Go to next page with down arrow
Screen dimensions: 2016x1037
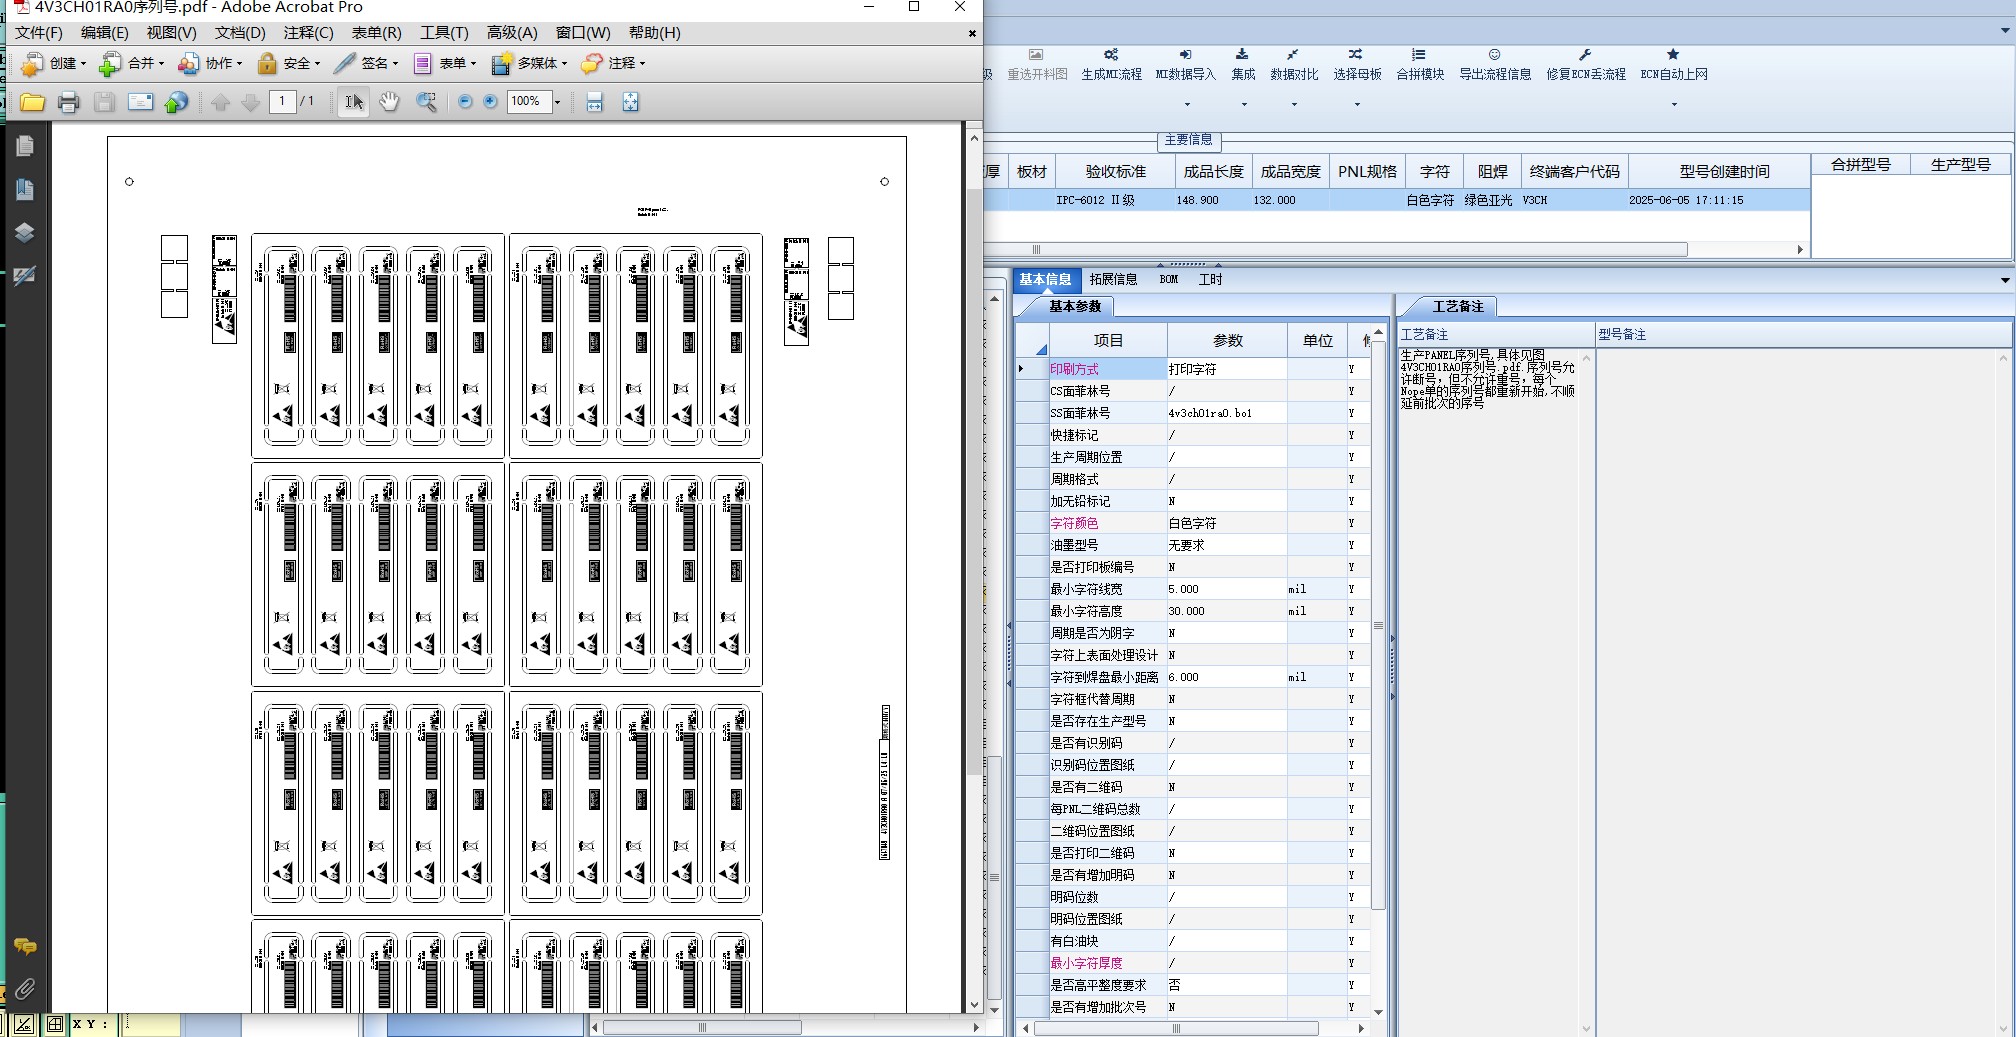[x=251, y=102]
